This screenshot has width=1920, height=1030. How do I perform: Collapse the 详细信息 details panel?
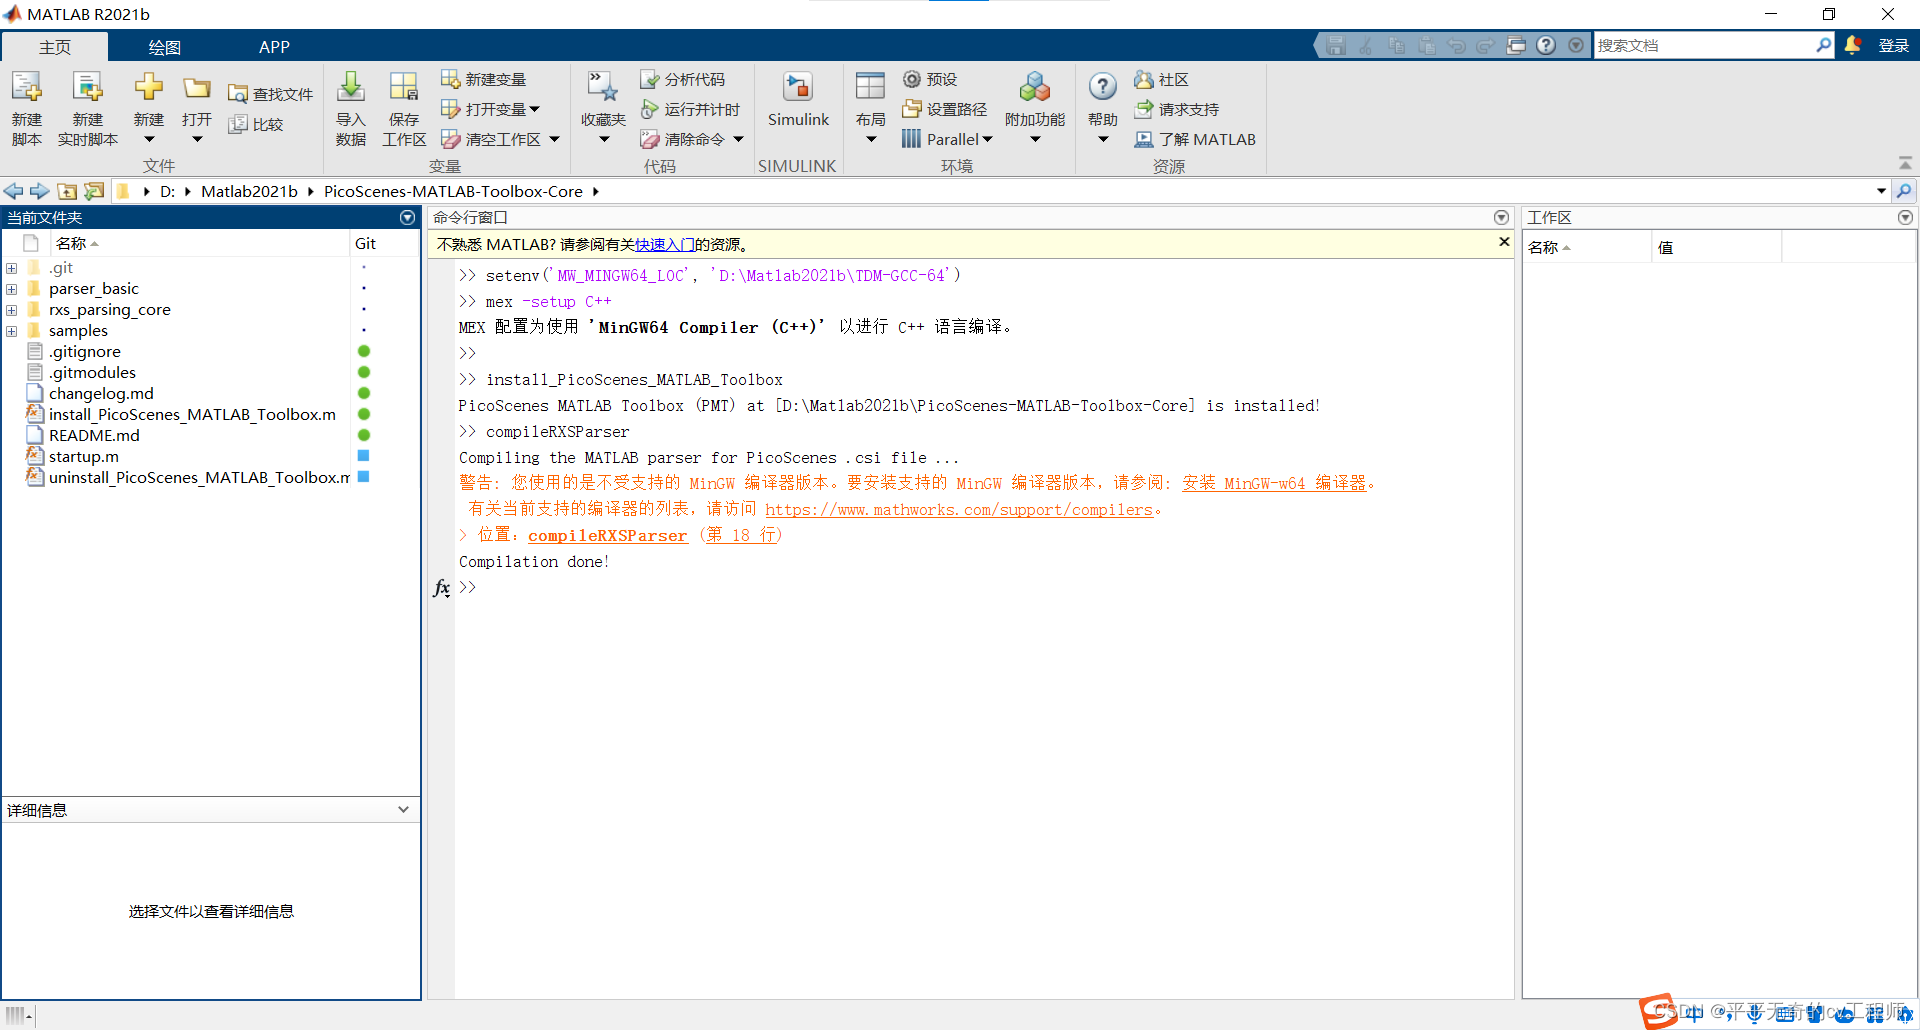(403, 809)
